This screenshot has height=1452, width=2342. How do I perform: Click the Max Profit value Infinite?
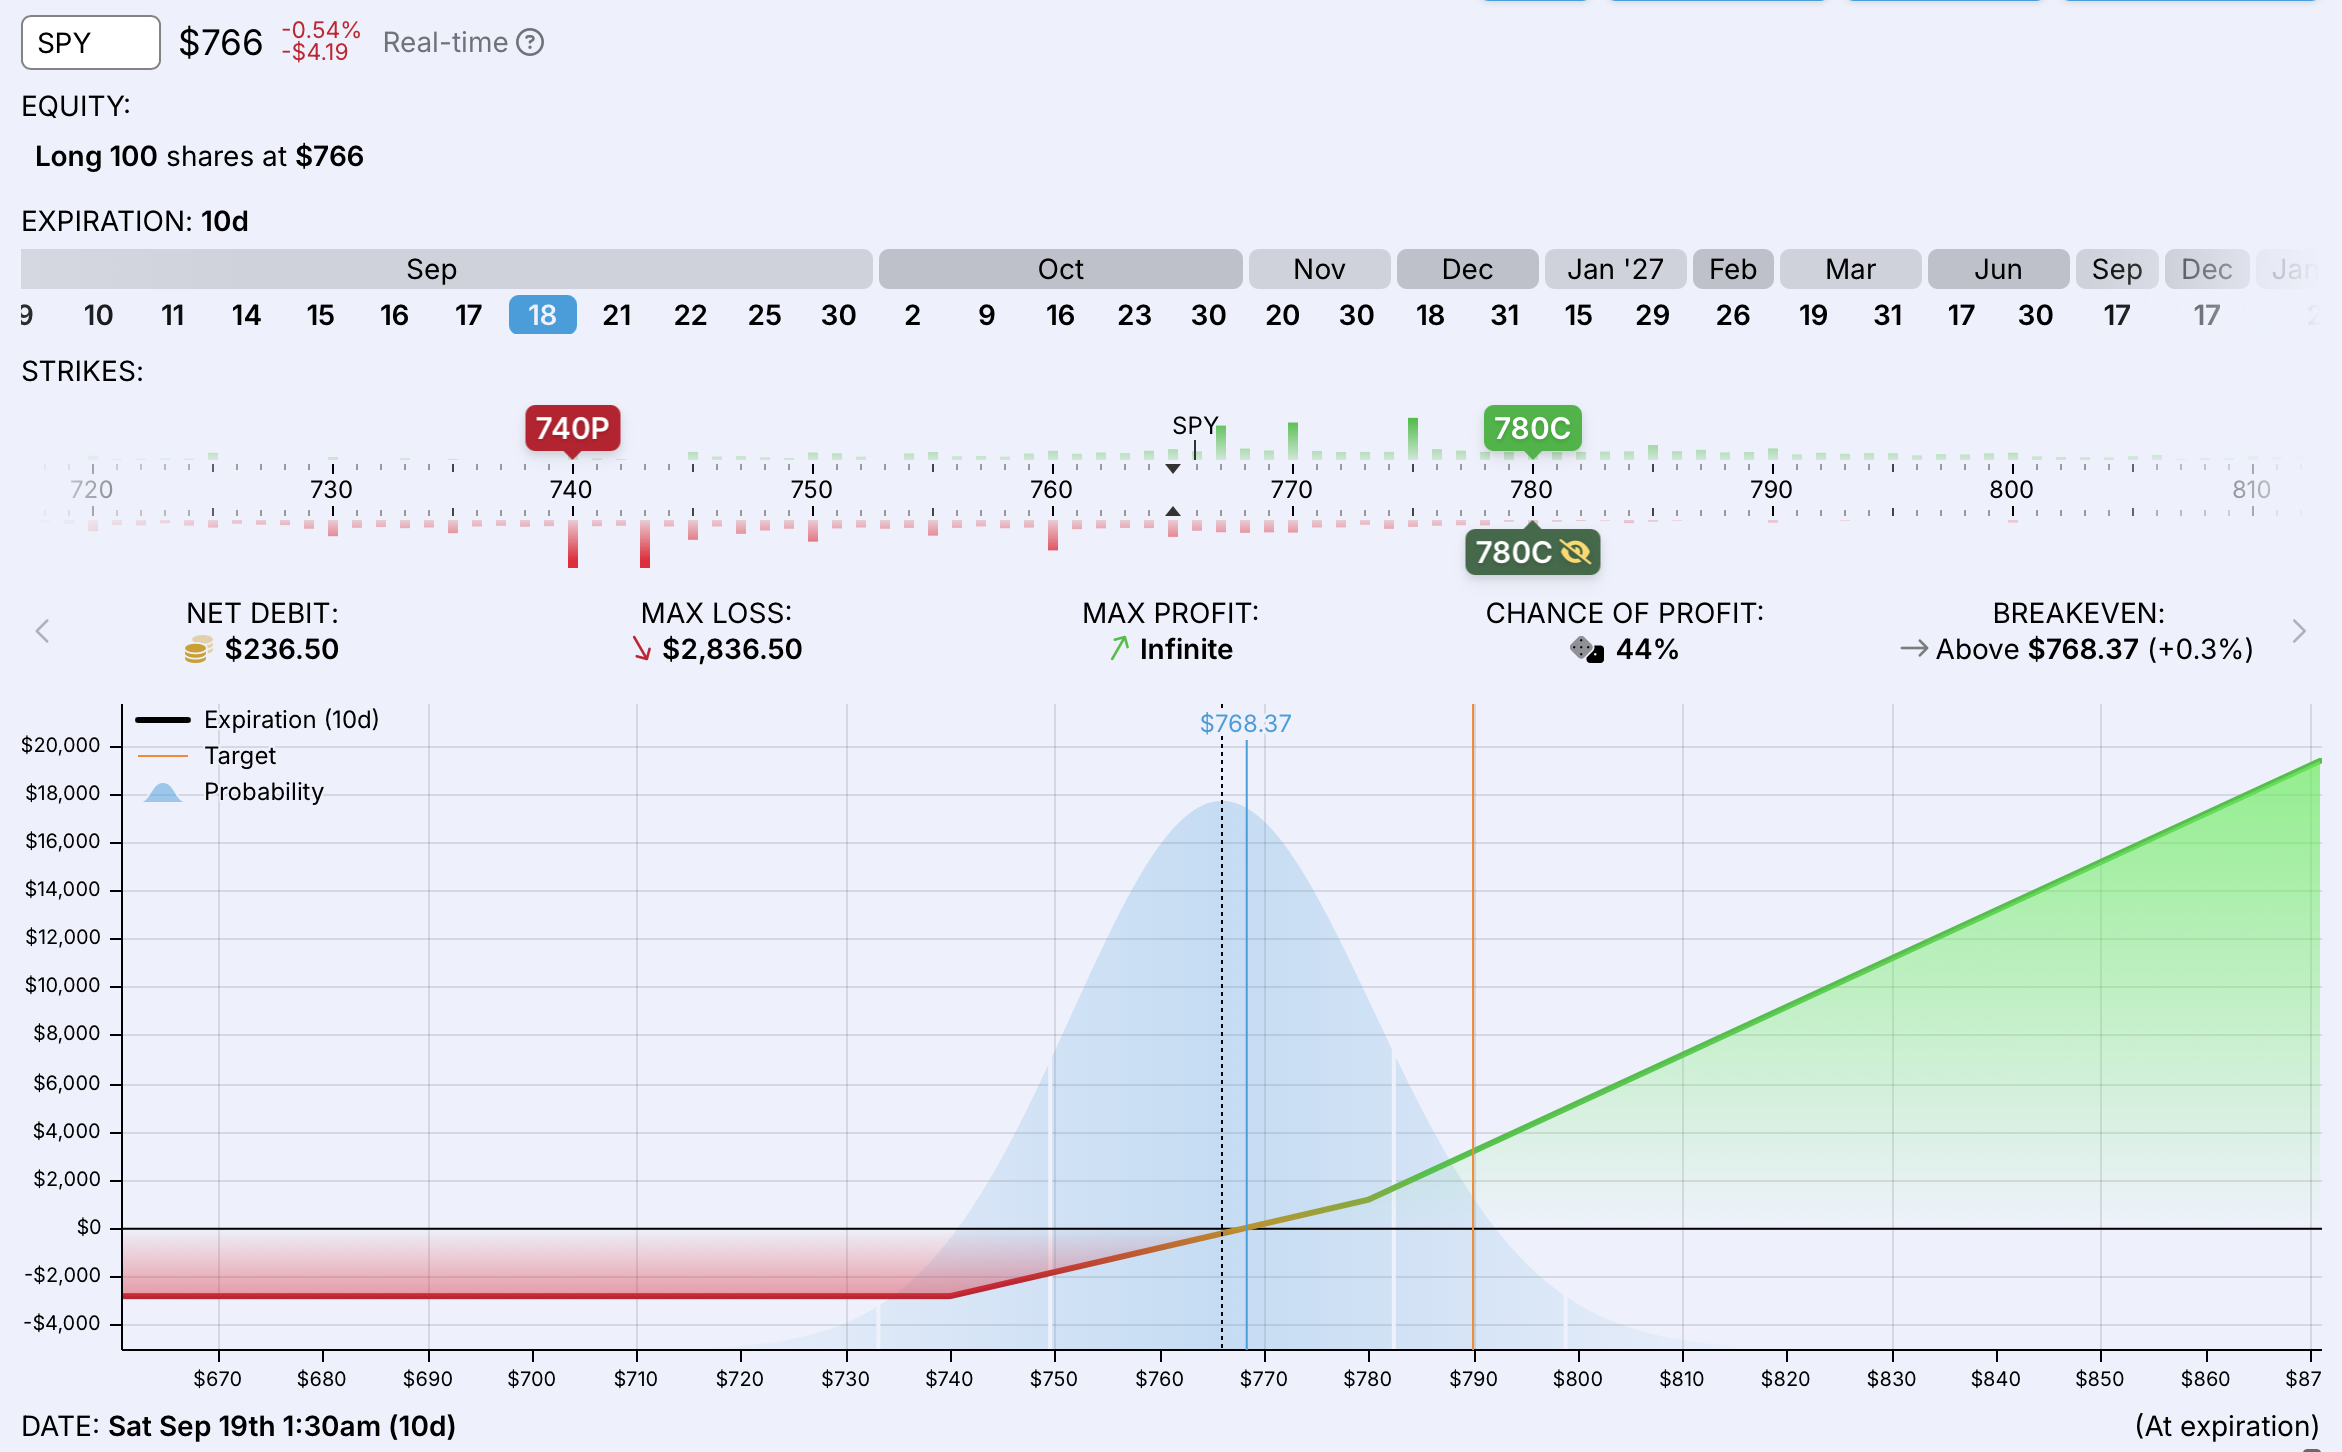[1186, 649]
